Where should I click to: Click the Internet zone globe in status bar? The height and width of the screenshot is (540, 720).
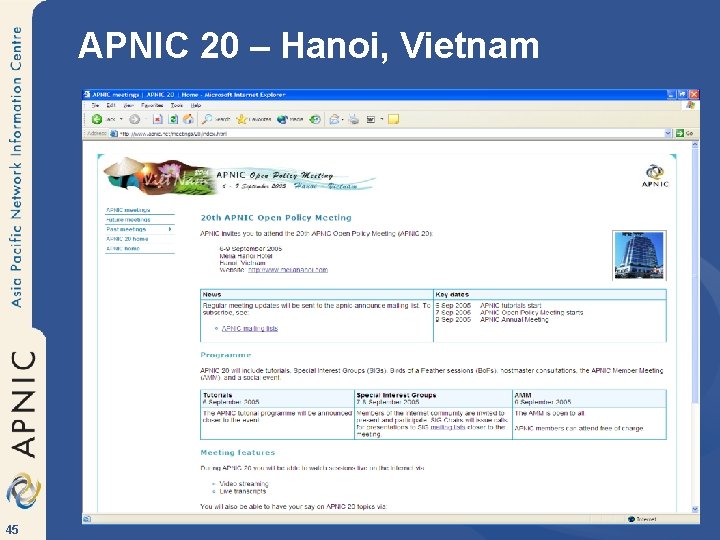click(x=632, y=519)
